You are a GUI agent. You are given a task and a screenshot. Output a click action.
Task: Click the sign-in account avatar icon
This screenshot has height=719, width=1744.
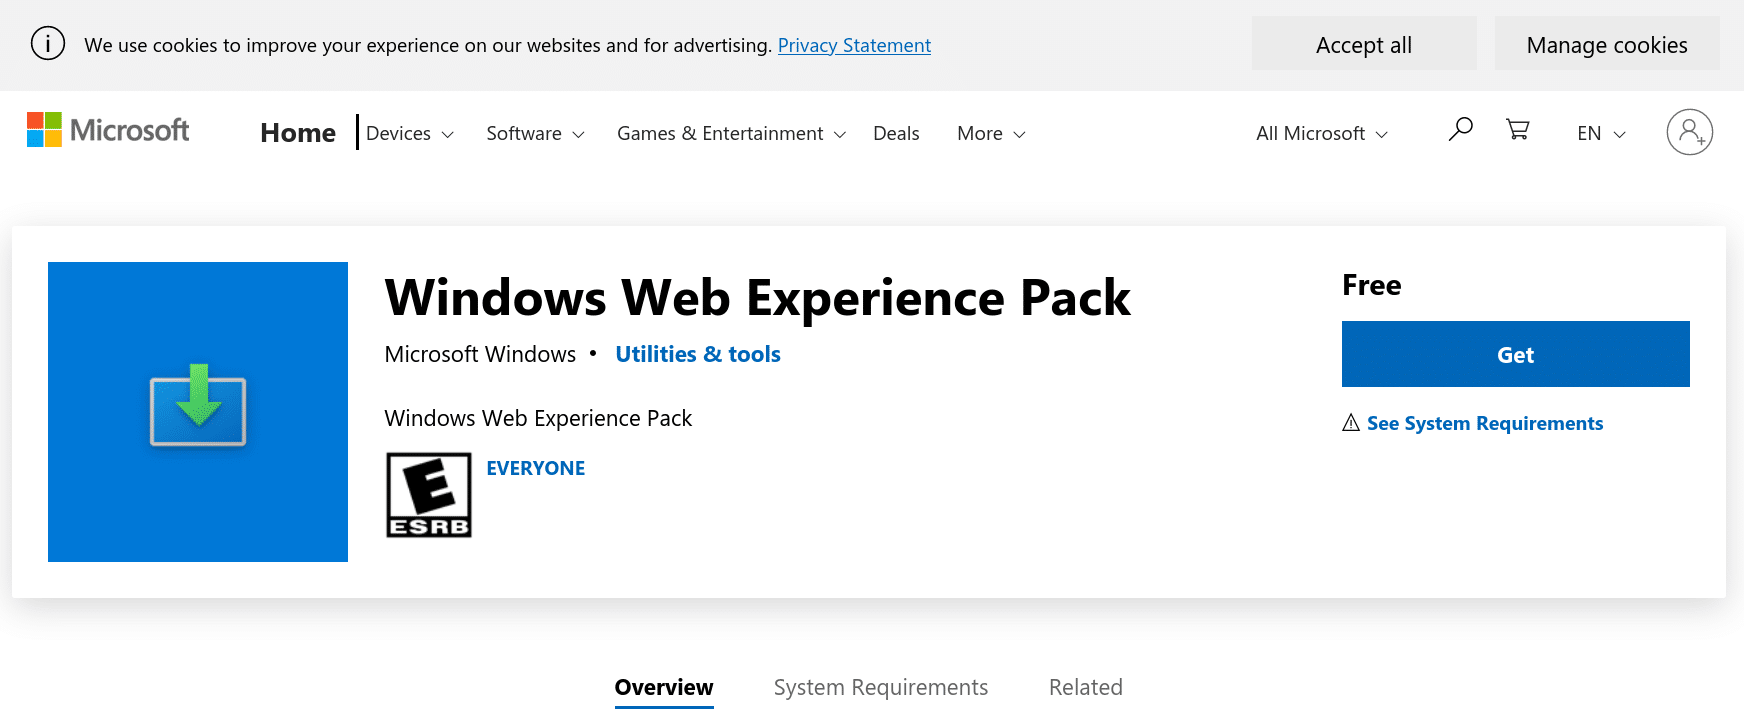click(1689, 132)
